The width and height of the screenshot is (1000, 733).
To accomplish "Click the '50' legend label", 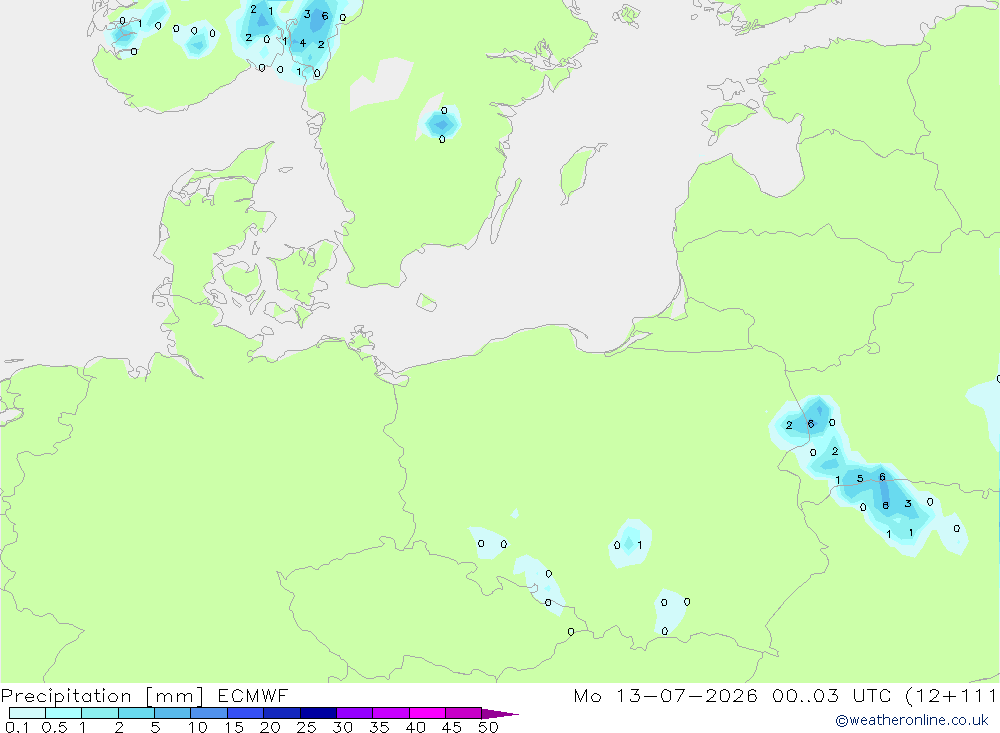I will [x=488, y=727].
